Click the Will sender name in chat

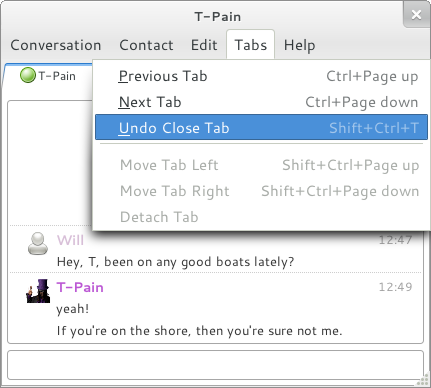pos(70,240)
